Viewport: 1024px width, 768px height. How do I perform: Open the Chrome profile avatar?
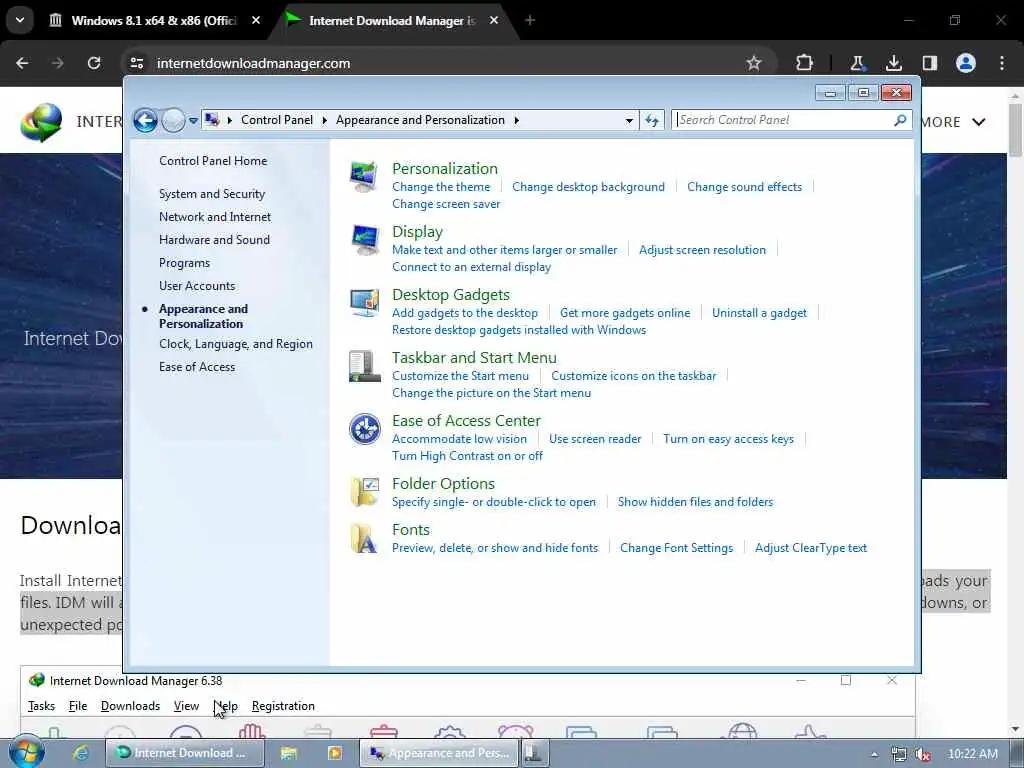pos(965,63)
